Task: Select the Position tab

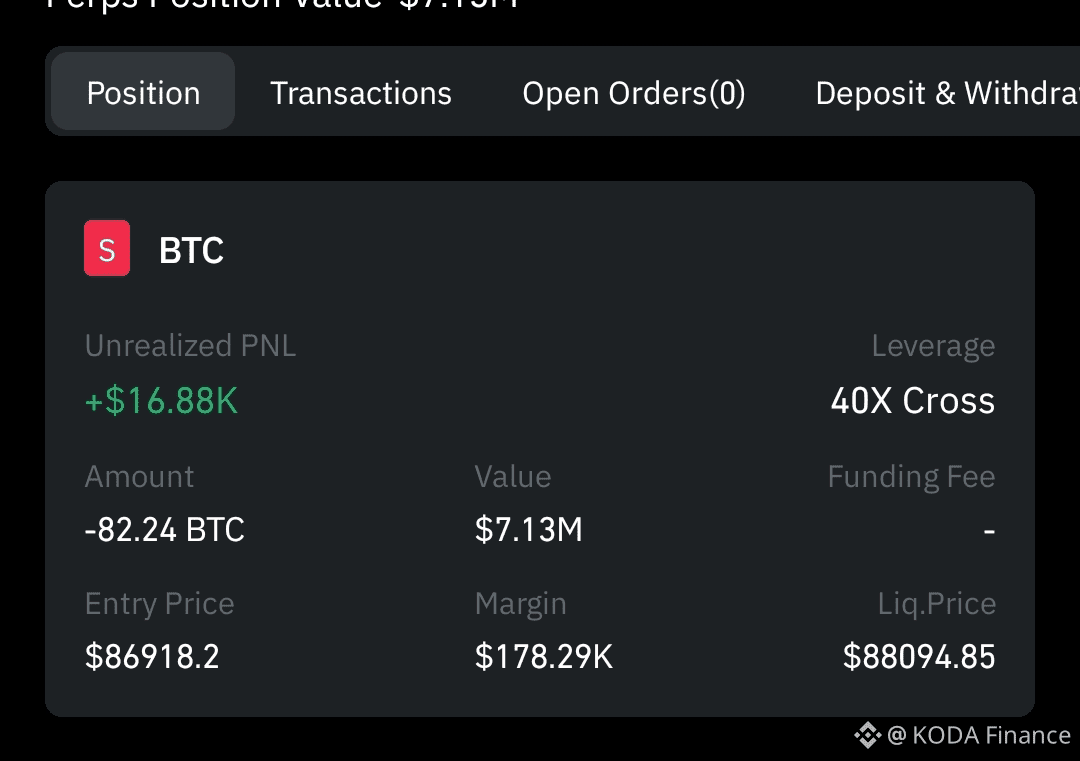Action: [142, 92]
